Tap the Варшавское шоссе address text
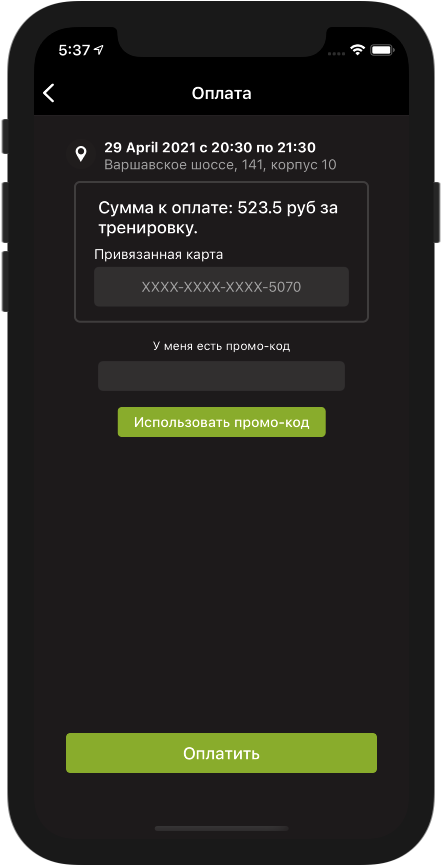This screenshot has height=867, width=443. (220, 165)
